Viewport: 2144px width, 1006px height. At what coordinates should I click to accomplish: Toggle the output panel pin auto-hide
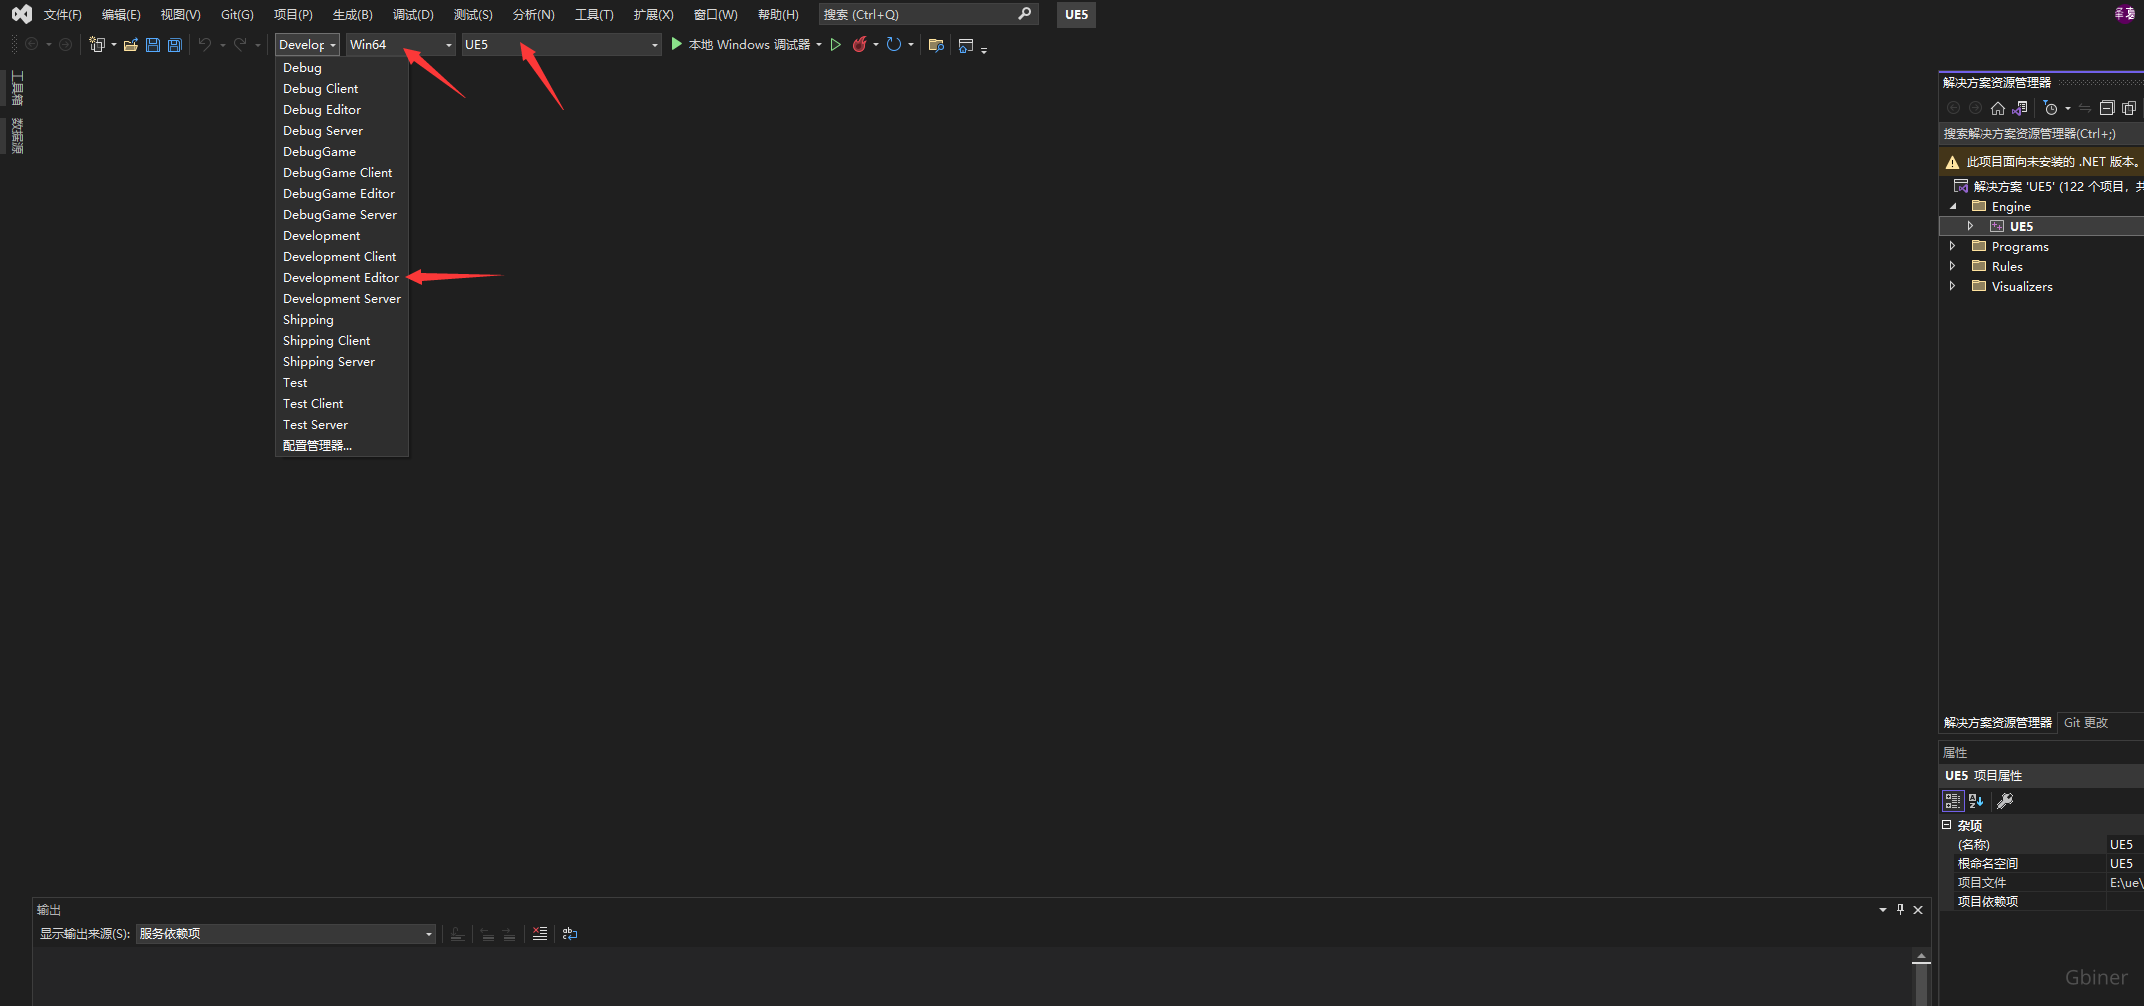[1900, 910]
